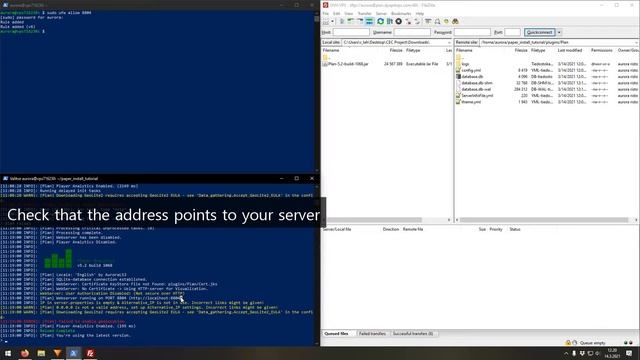Sort remote list by Permissions column
The image size is (640, 360).
602,50
